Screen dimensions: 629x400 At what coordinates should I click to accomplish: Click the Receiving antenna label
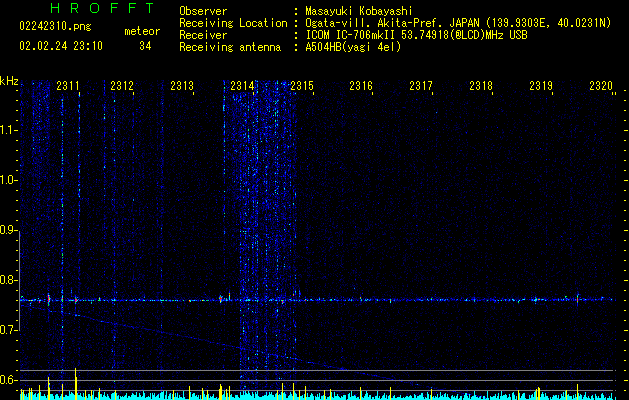(x=230, y=47)
